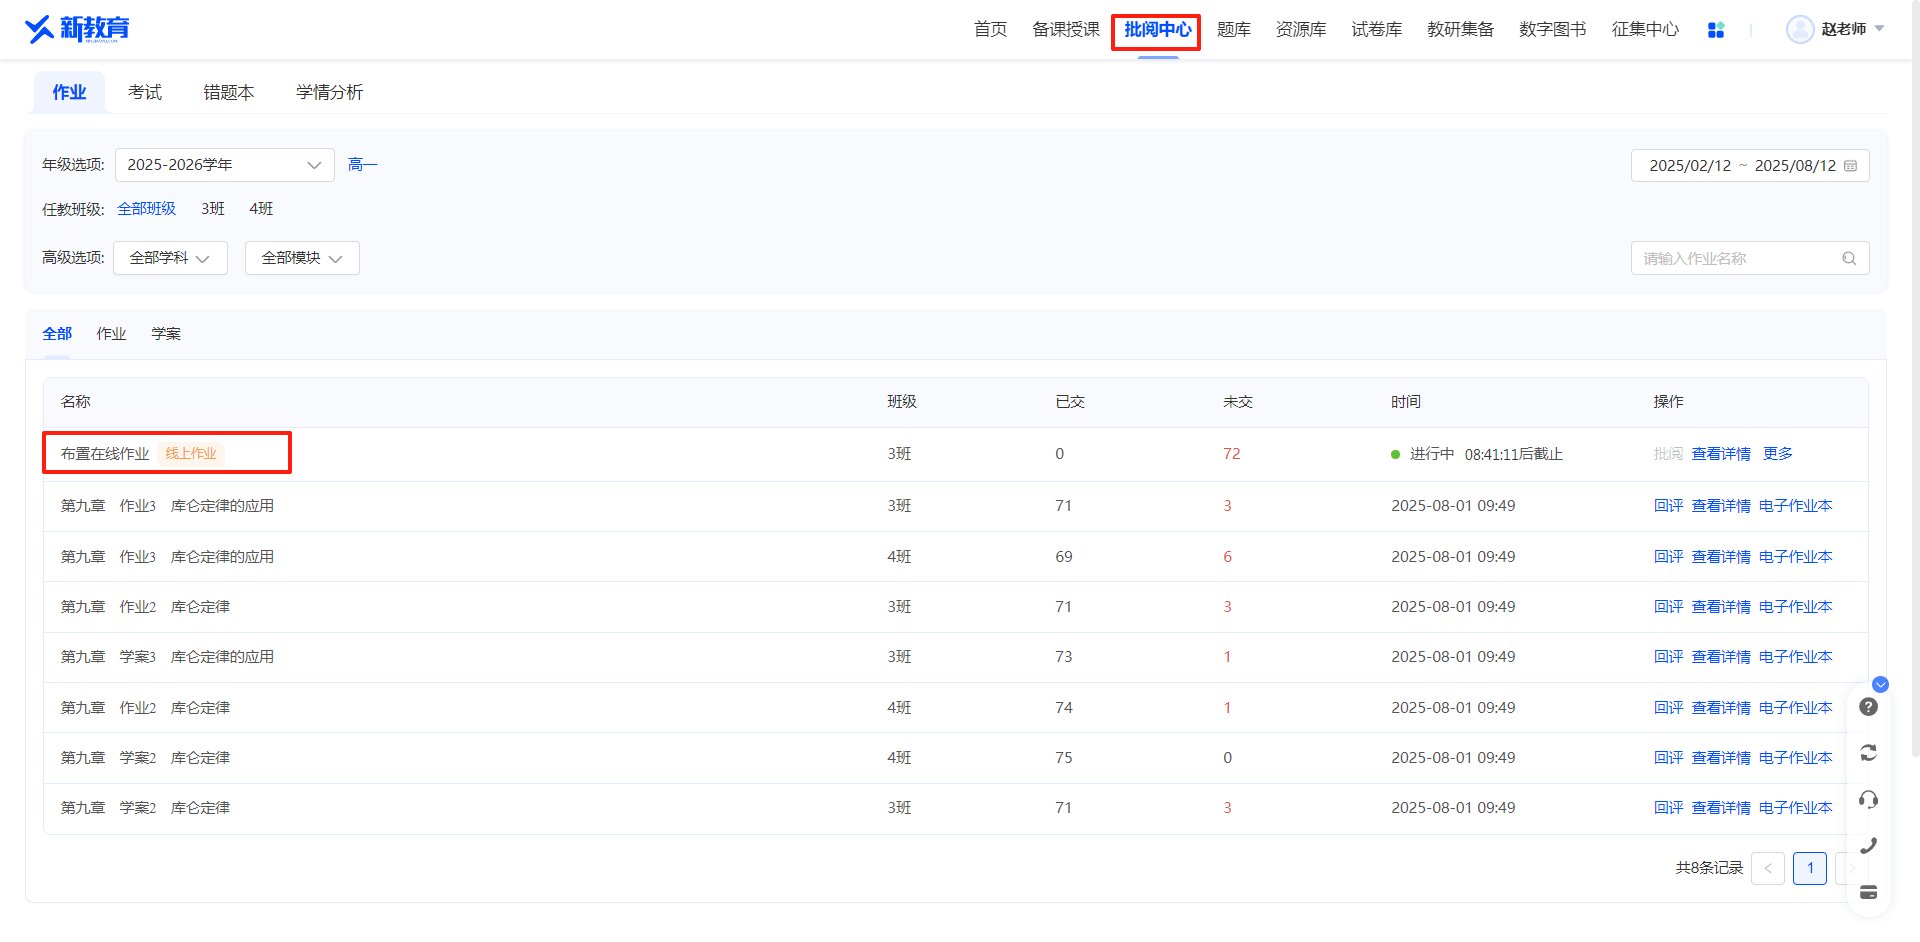Click the bottom card icon in sidebar
Screen dimensions: 1920x942
(1868, 892)
